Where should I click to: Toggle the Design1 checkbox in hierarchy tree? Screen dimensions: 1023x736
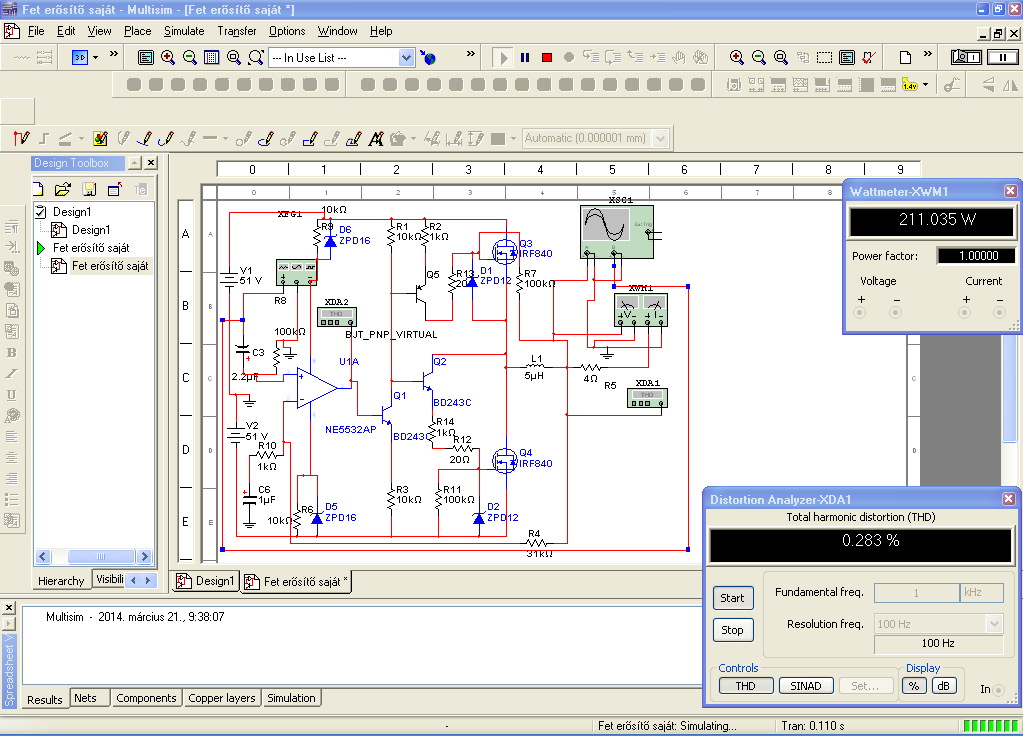[41, 211]
